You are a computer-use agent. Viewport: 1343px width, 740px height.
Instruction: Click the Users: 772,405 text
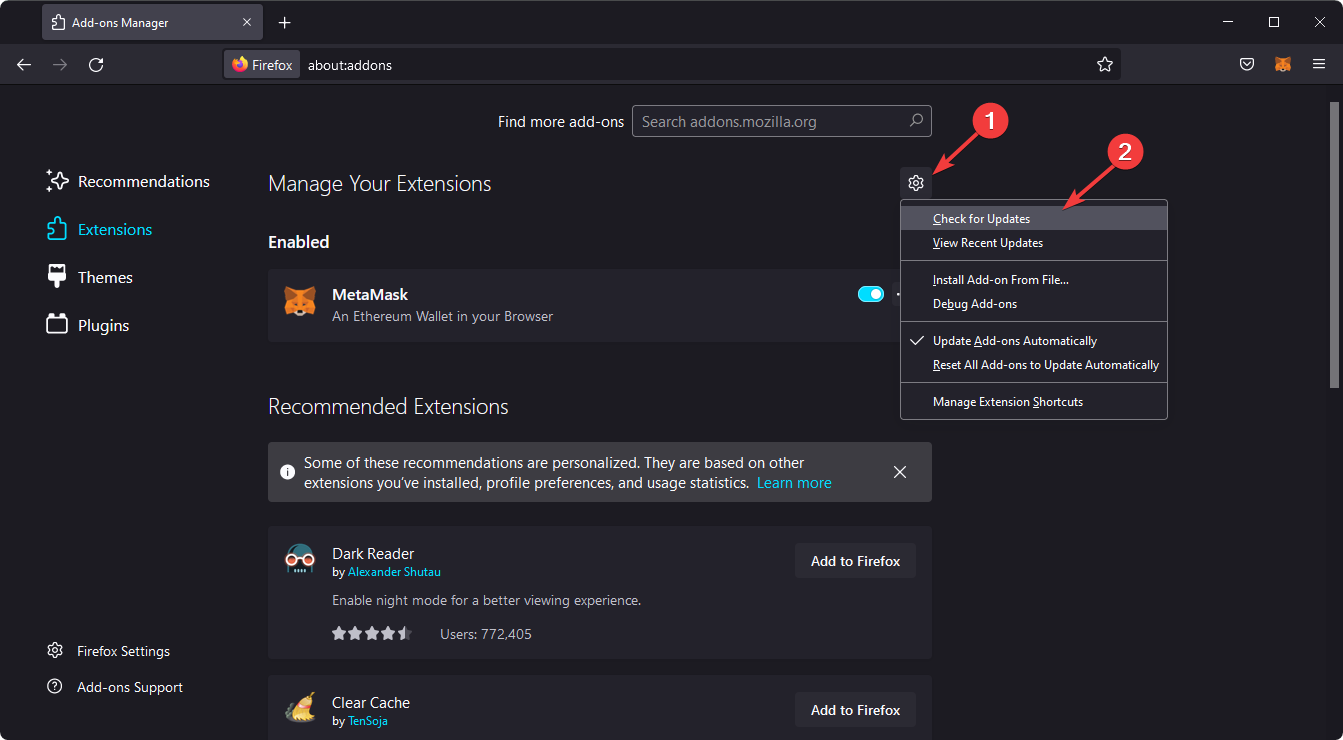click(x=486, y=634)
